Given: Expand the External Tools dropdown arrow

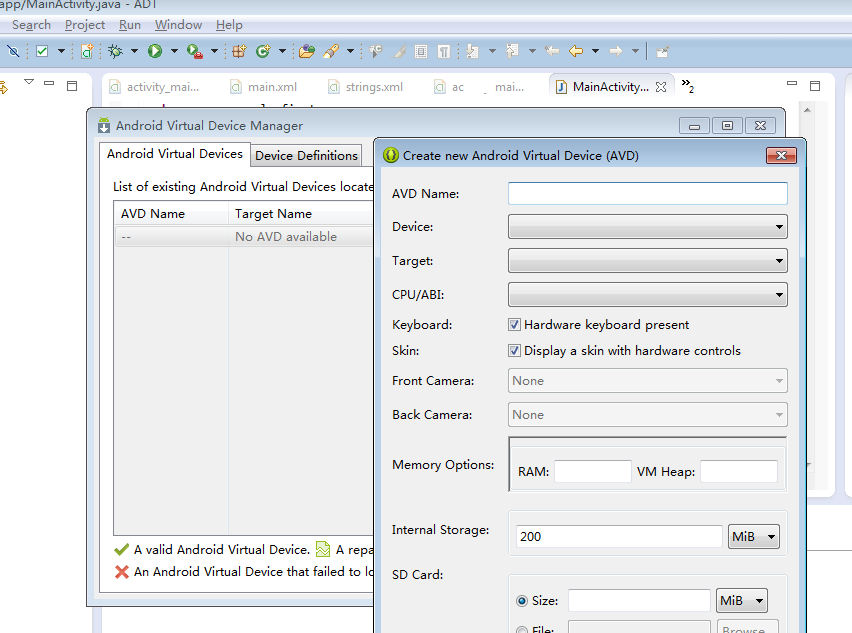Looking at the screenshot, I should [214, 51].
